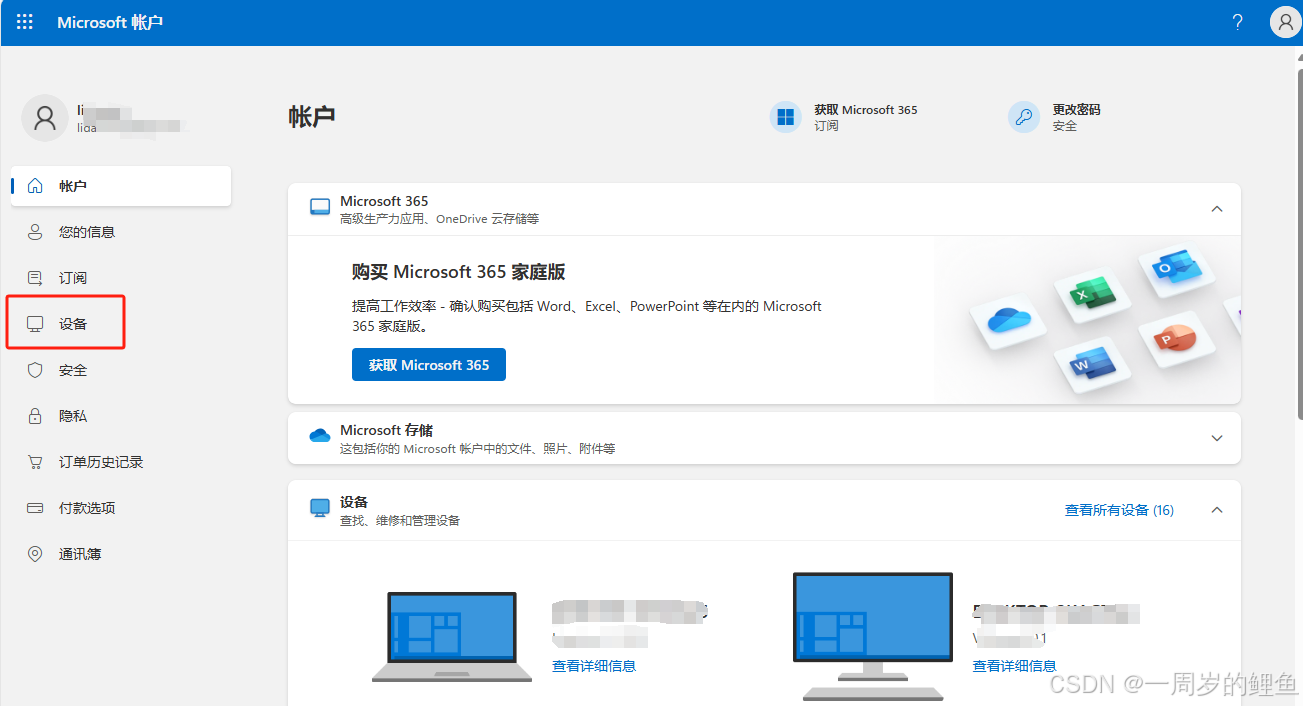Navigate to 安全 settings
This screenshot has width=1303, height=706.
click(x=121, y=370)
